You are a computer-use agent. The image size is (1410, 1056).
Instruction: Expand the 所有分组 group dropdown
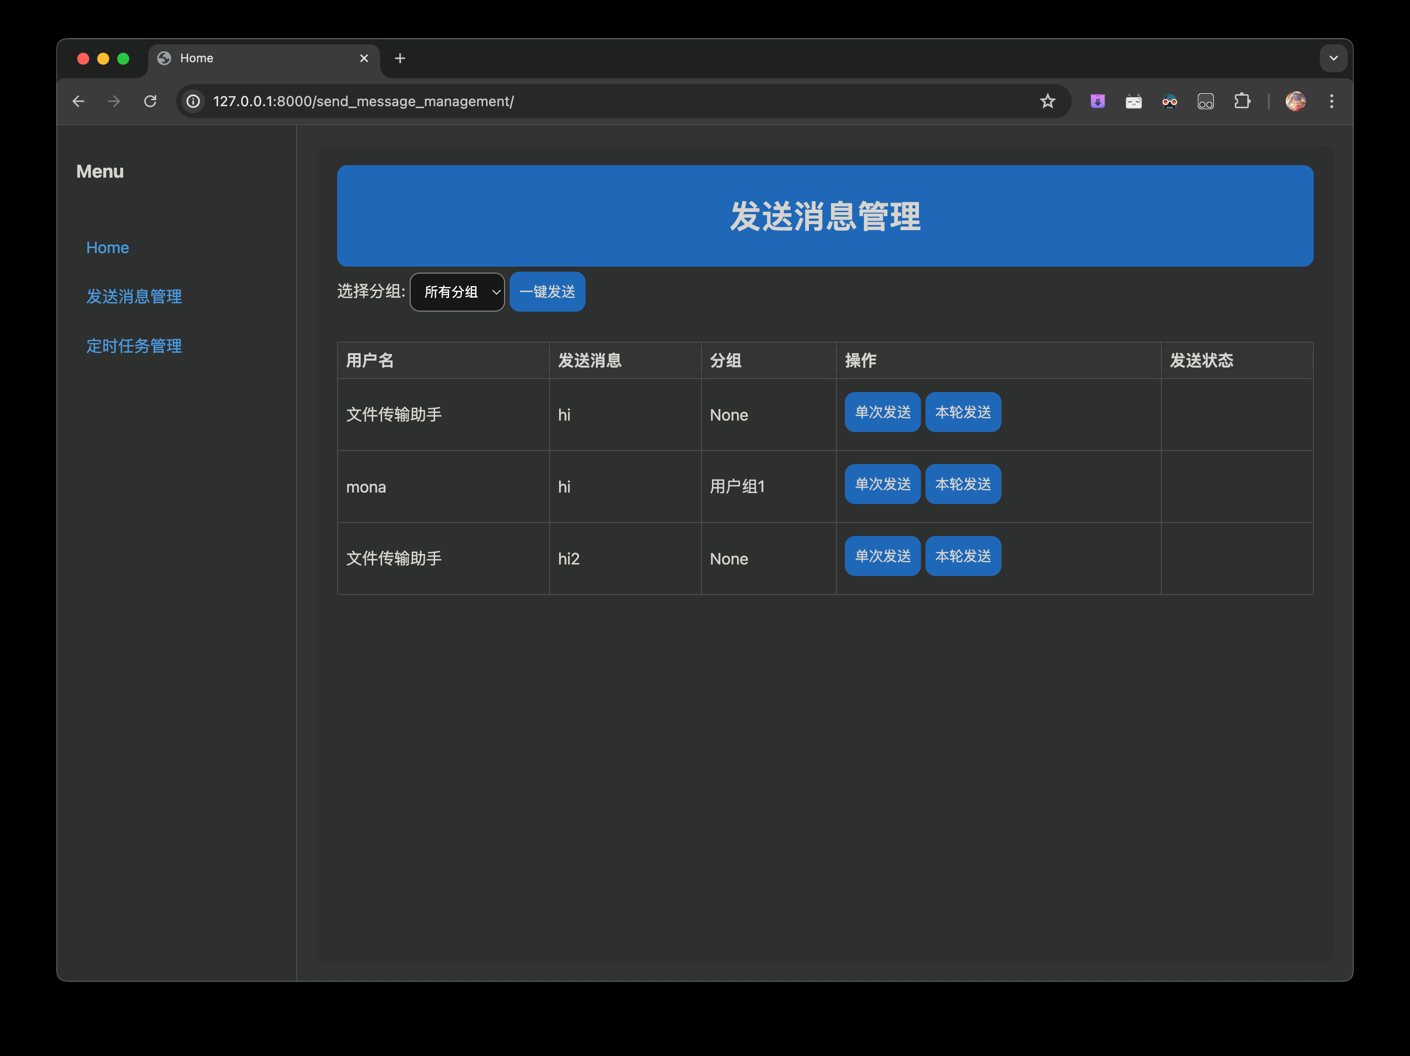457,292
